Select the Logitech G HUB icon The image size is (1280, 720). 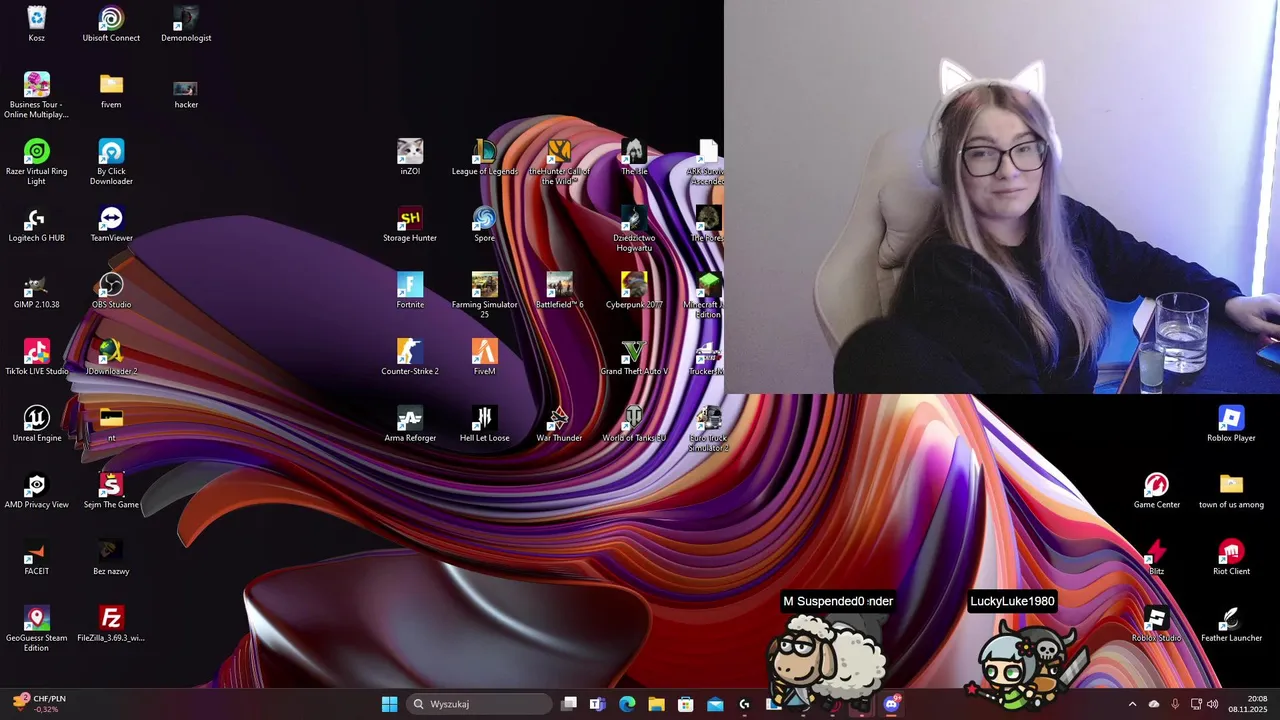(36, 224)
